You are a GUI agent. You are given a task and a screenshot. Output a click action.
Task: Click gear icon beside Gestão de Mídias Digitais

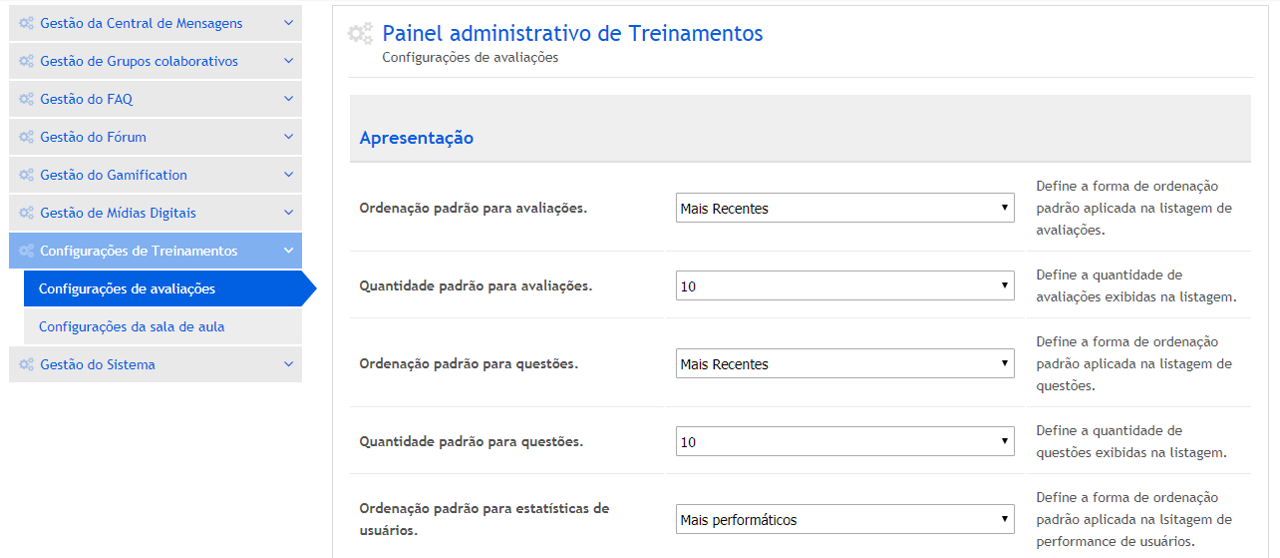click(26, 213)
